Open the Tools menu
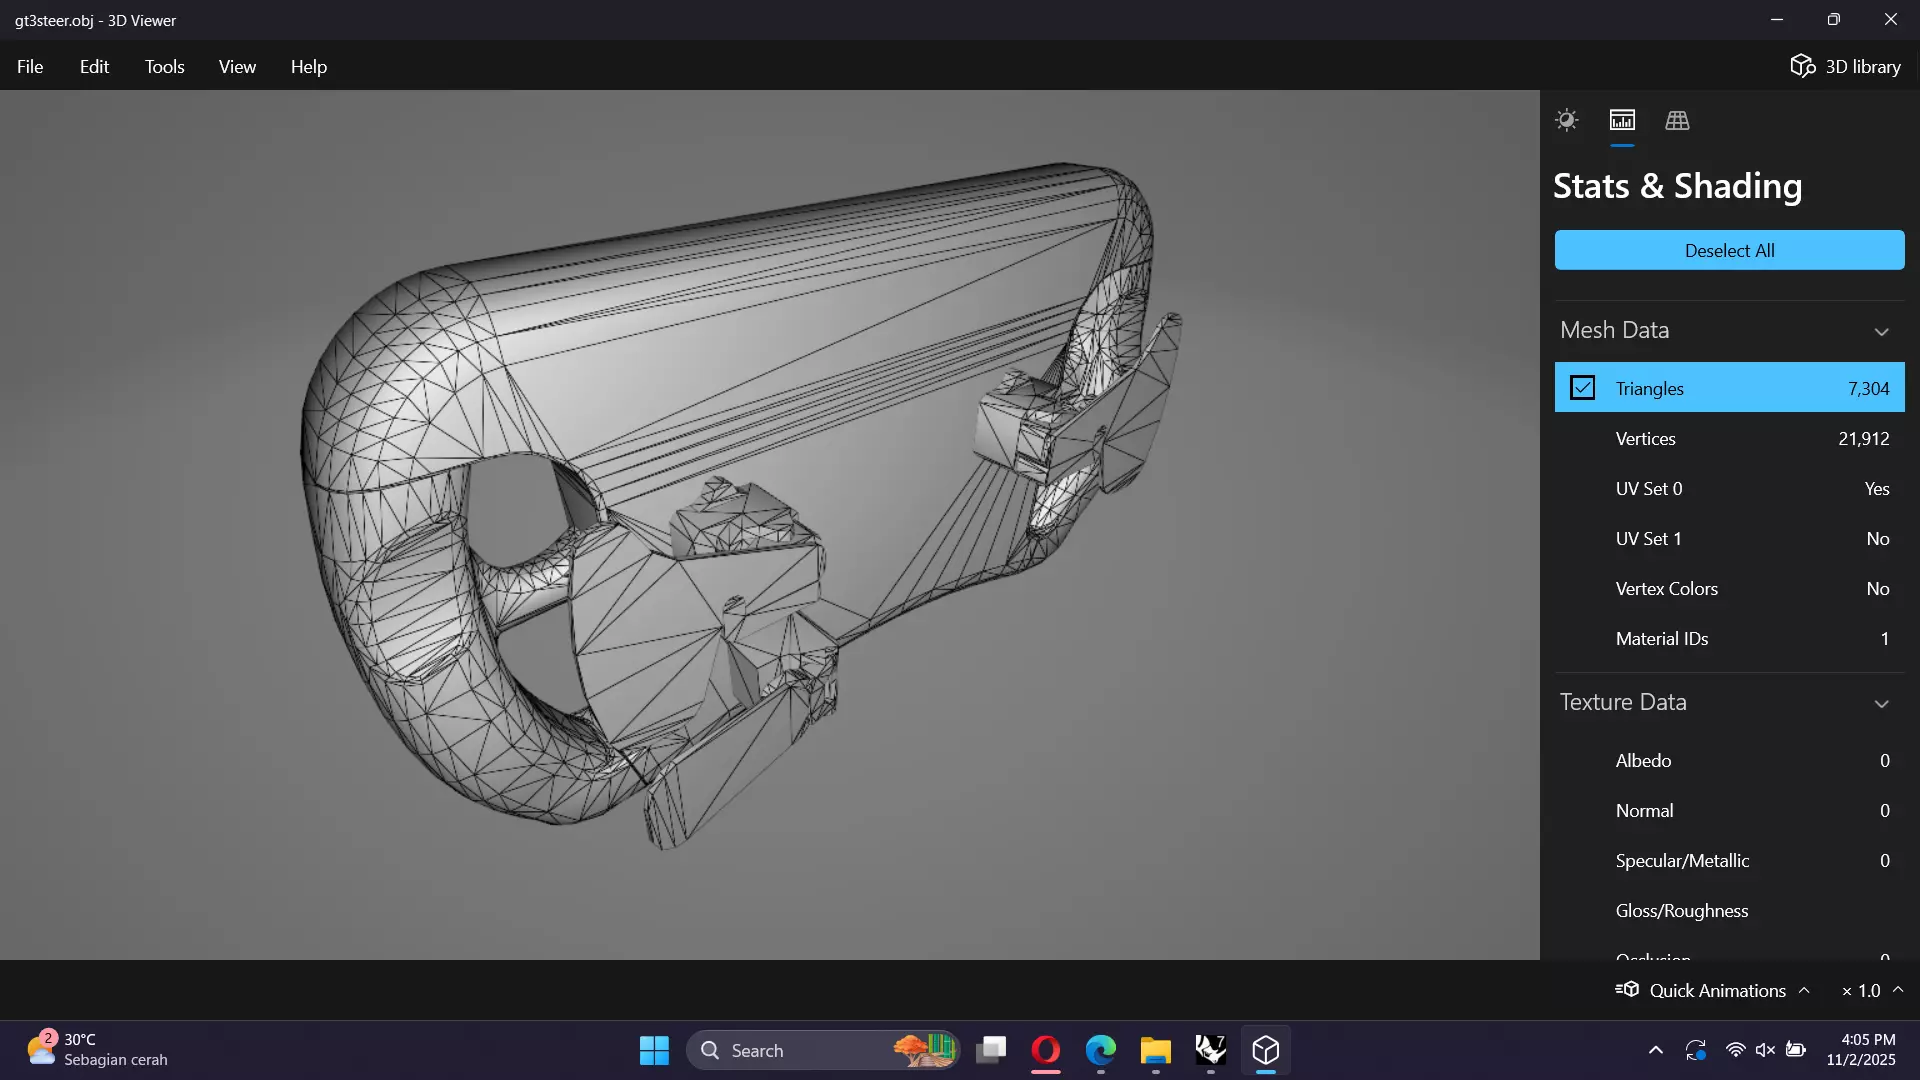The width and height of the screenshot is (1920, 1080). pos(164,66)
